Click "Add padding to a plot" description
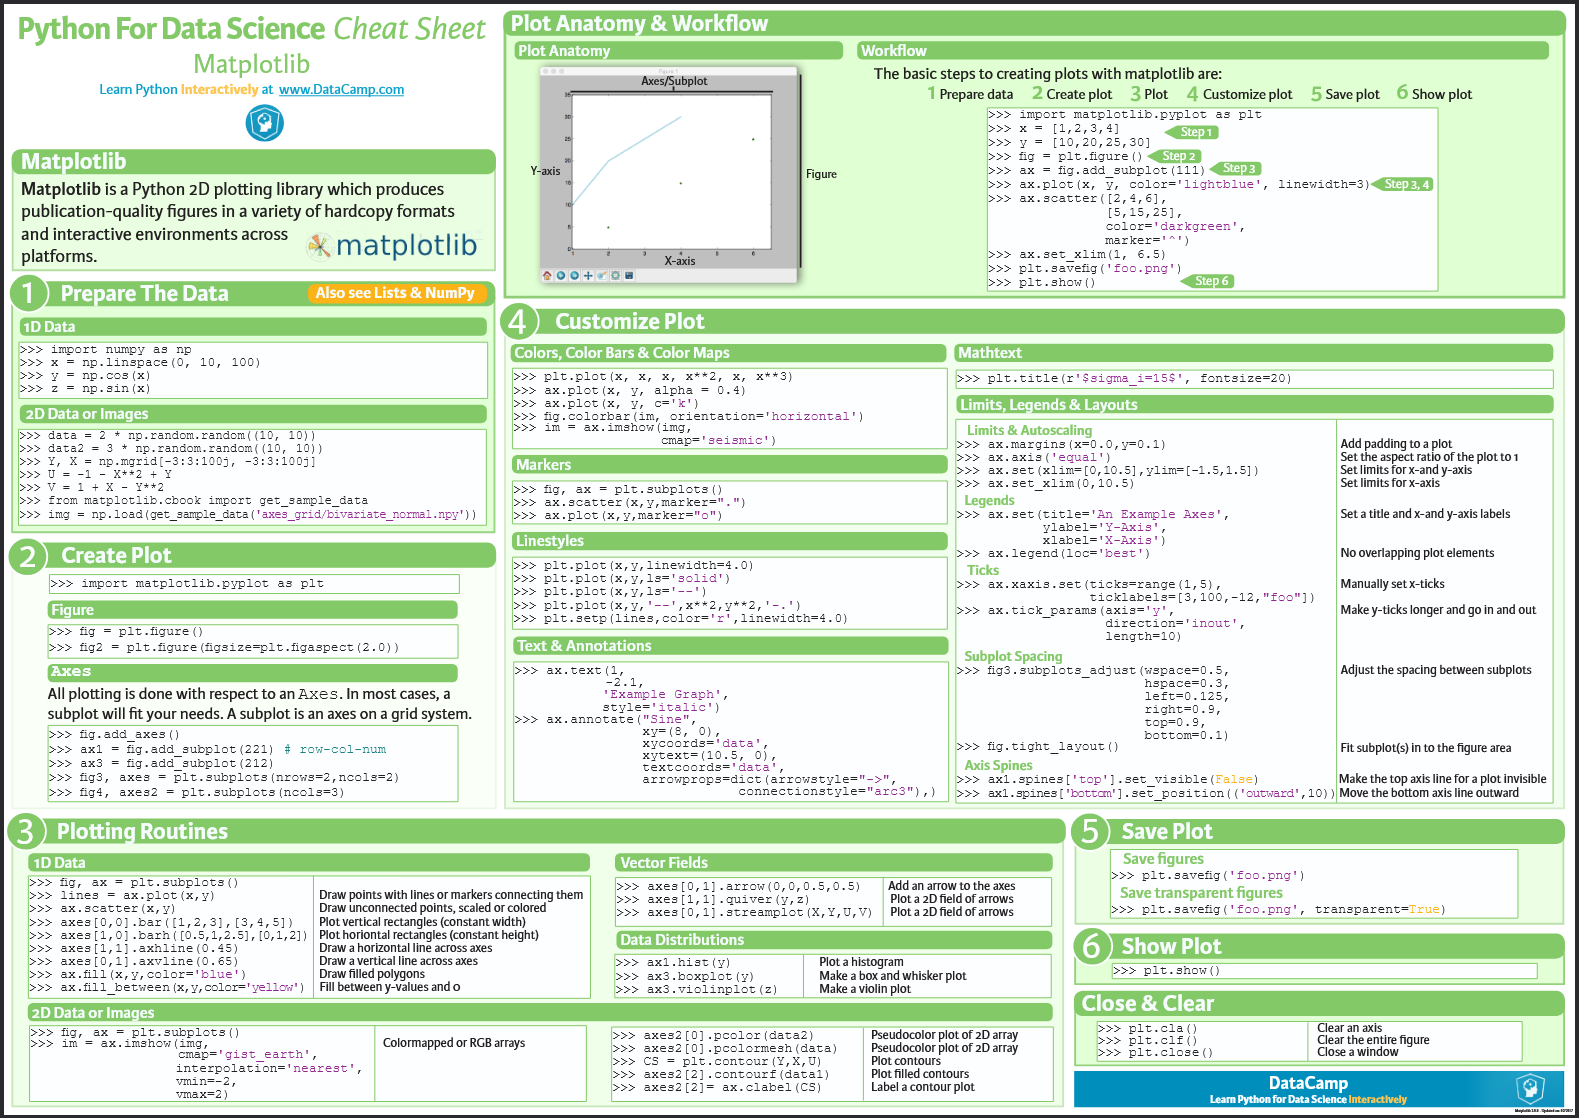This screenshot has height=1118, width=1579. click(1396, 444)
